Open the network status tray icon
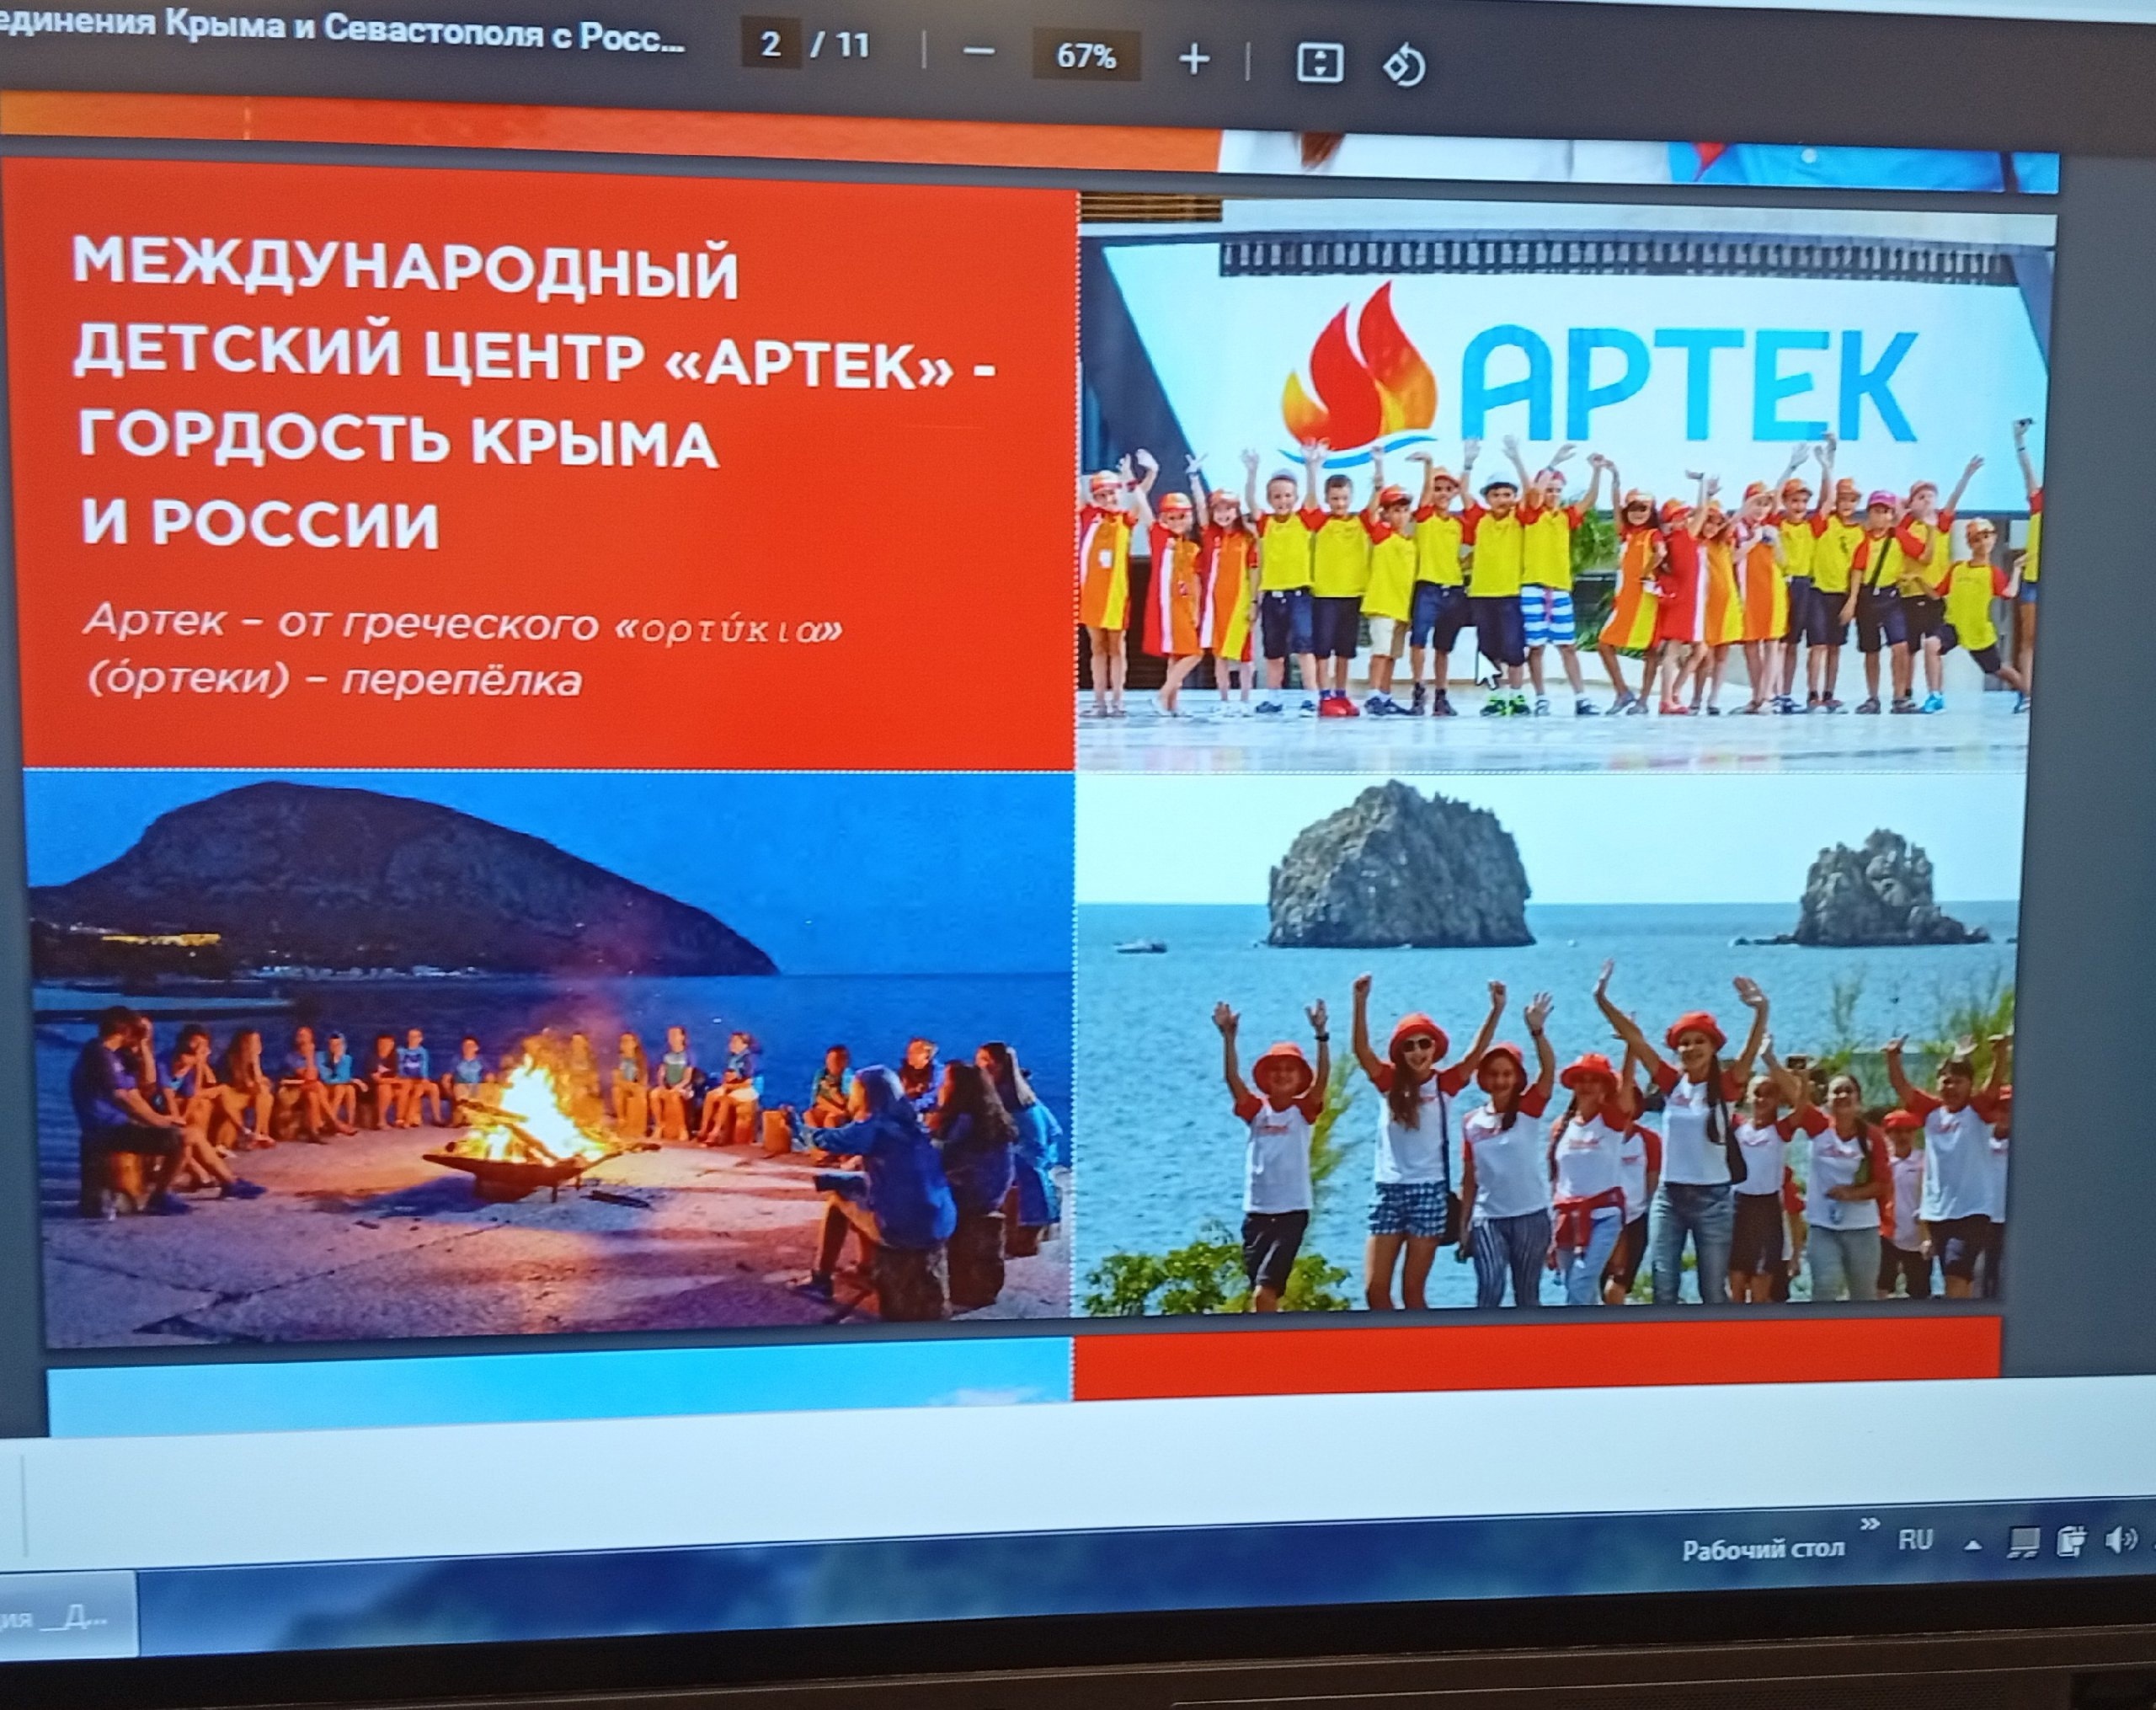This screenshot has width=2156, height=1710. point(2024,1544)
